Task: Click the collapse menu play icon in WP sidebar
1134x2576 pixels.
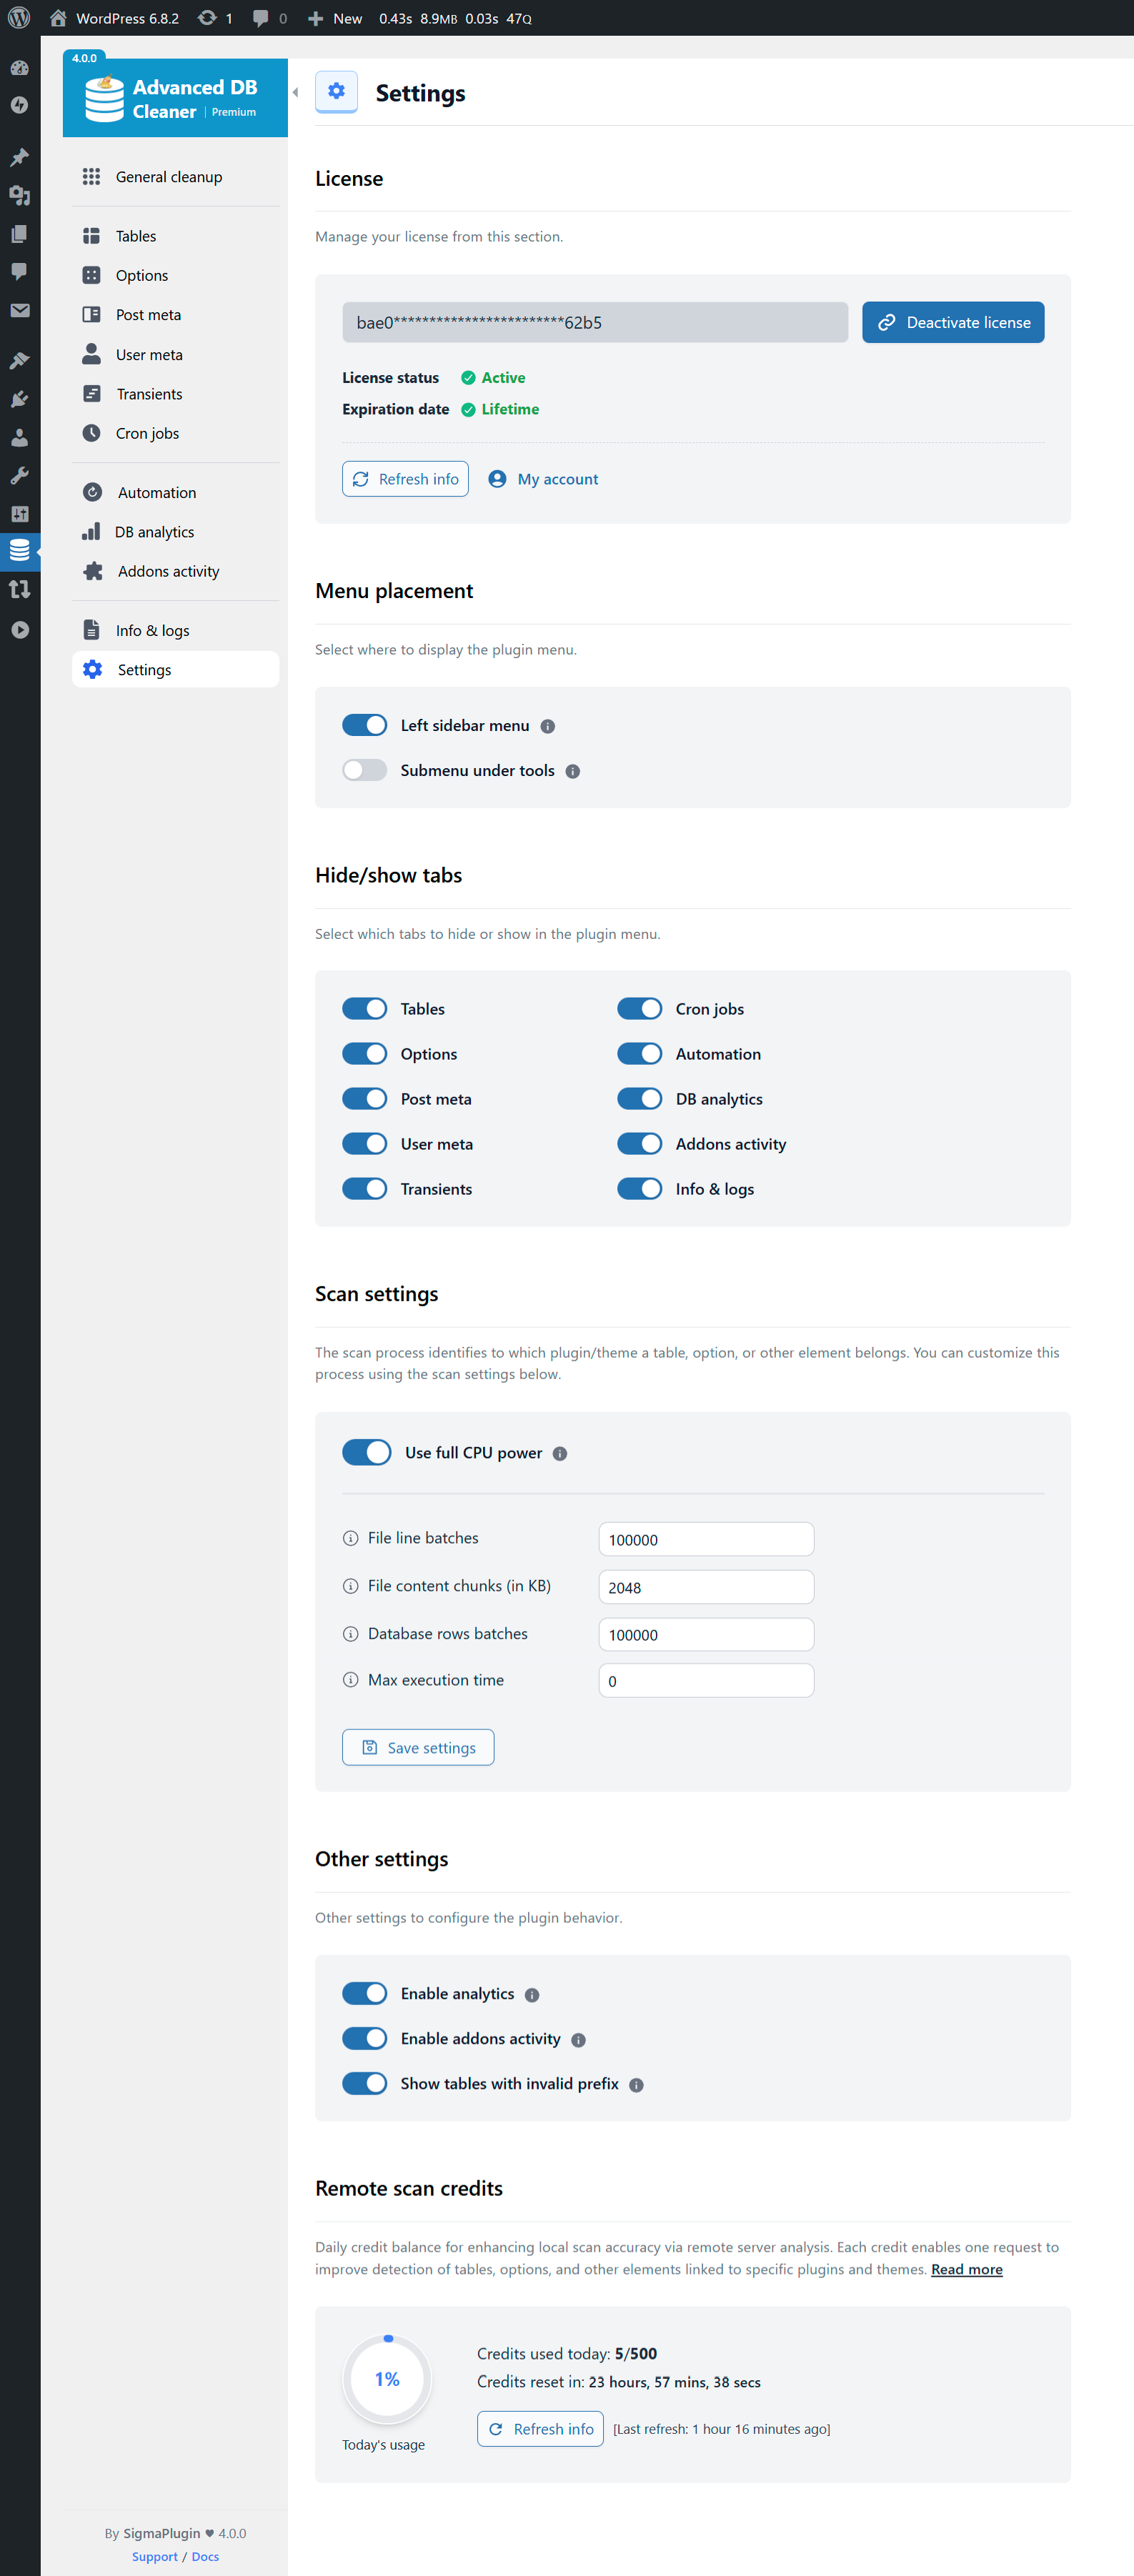Action: [19, 629]
